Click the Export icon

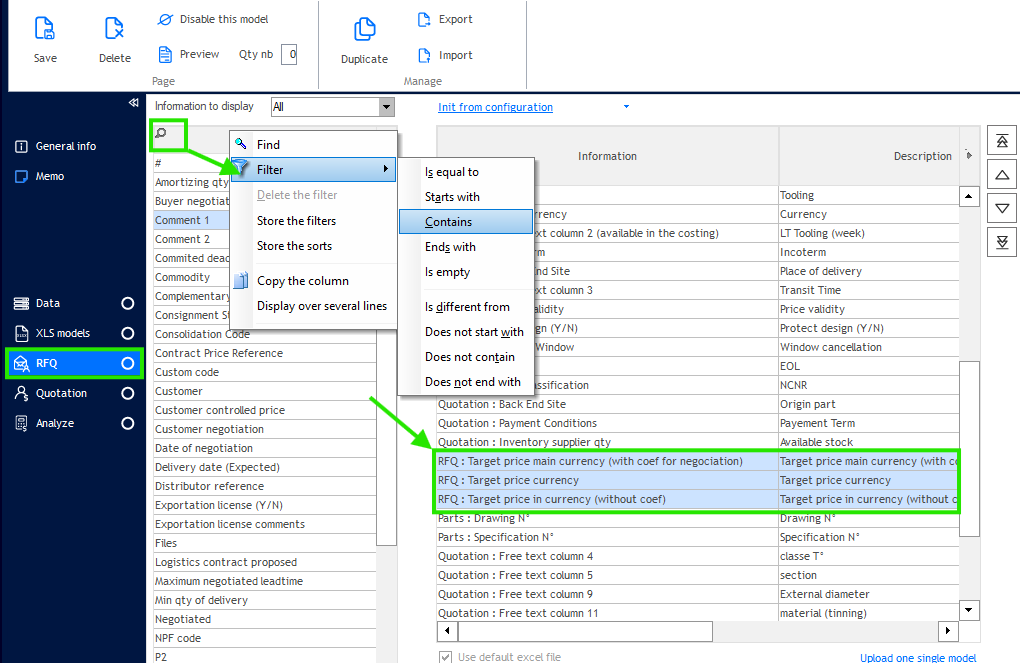(424, 19)
